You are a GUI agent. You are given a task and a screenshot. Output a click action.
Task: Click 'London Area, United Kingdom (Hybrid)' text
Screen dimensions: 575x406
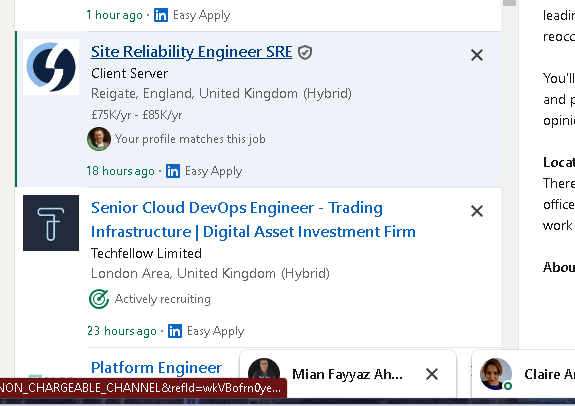tap(210, 274)
